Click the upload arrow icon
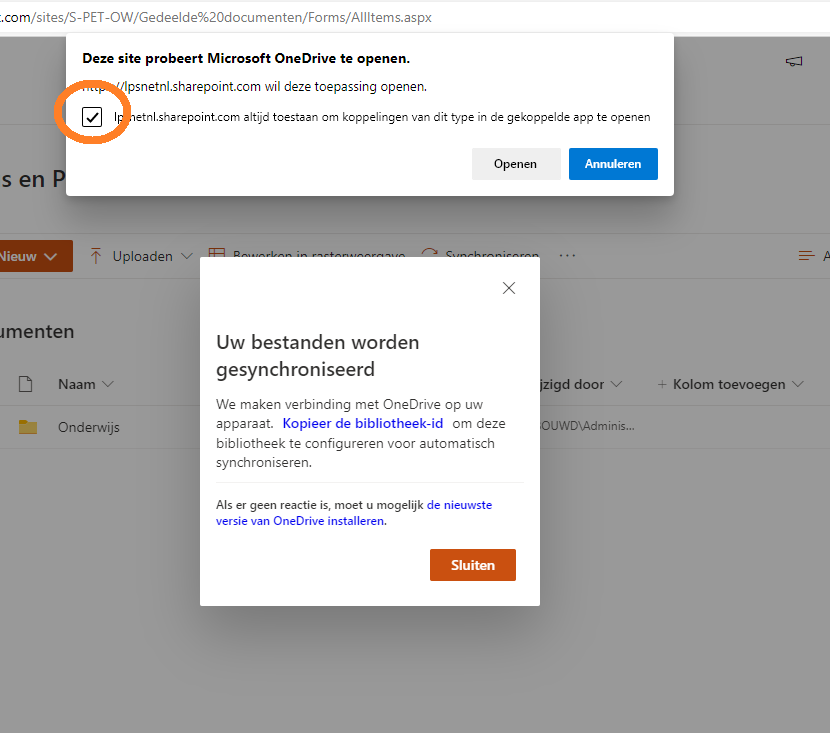The height and width of the screenshot is (733, 830). [96, 256]
